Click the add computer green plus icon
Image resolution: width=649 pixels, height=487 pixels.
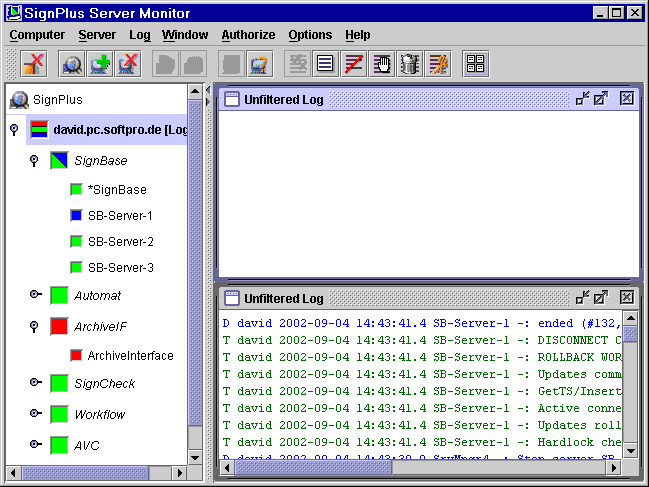[x=100, y=65]
